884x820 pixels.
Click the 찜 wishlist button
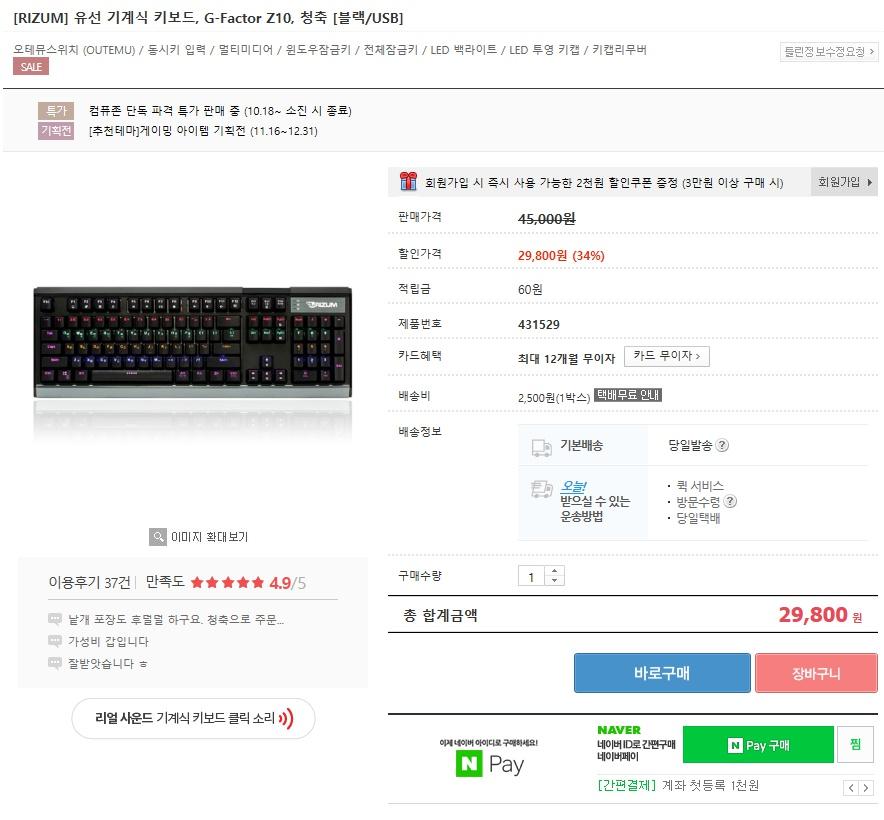point(855,744)
